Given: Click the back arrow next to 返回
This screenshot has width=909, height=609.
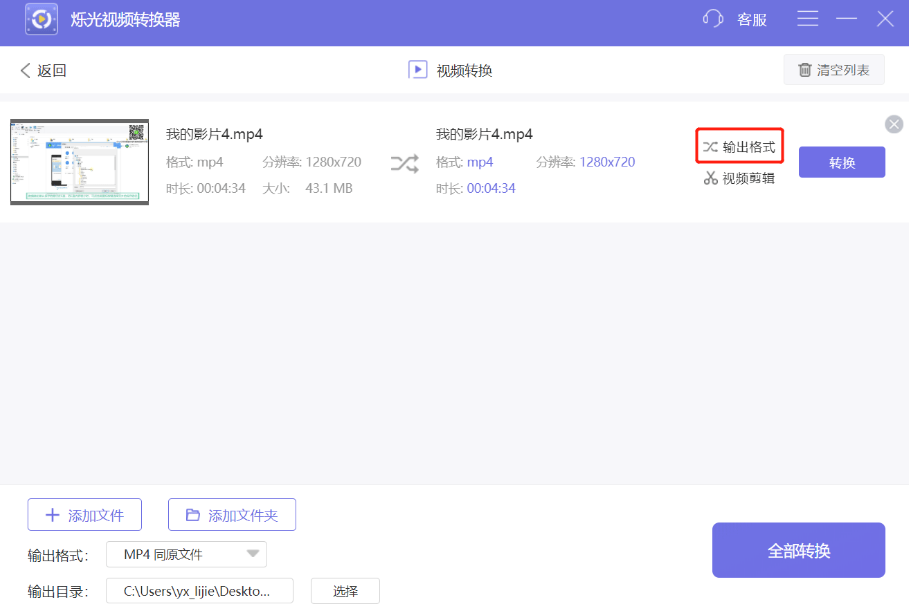Looking at the screenshot, I should pos(25,69).
